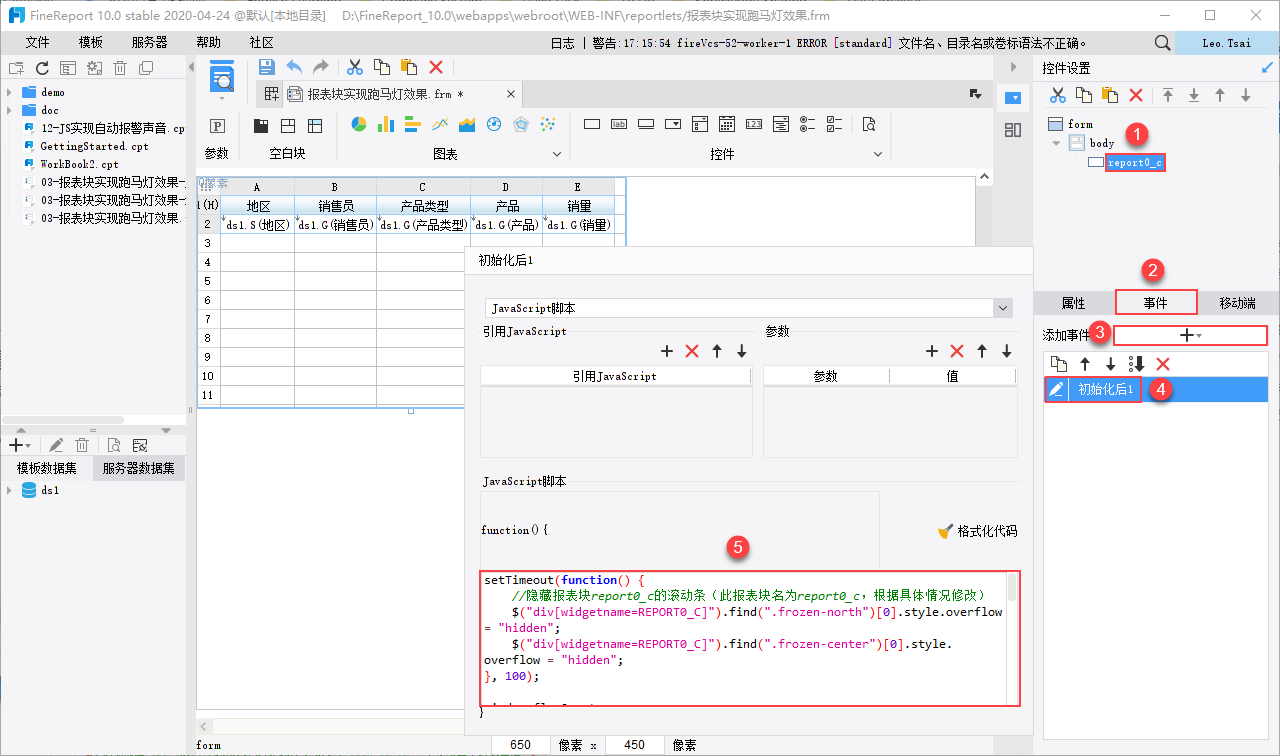This screenshot has height=756, width=1280.
Task: Click the 格式化代码 format code button
Action: 977,531
